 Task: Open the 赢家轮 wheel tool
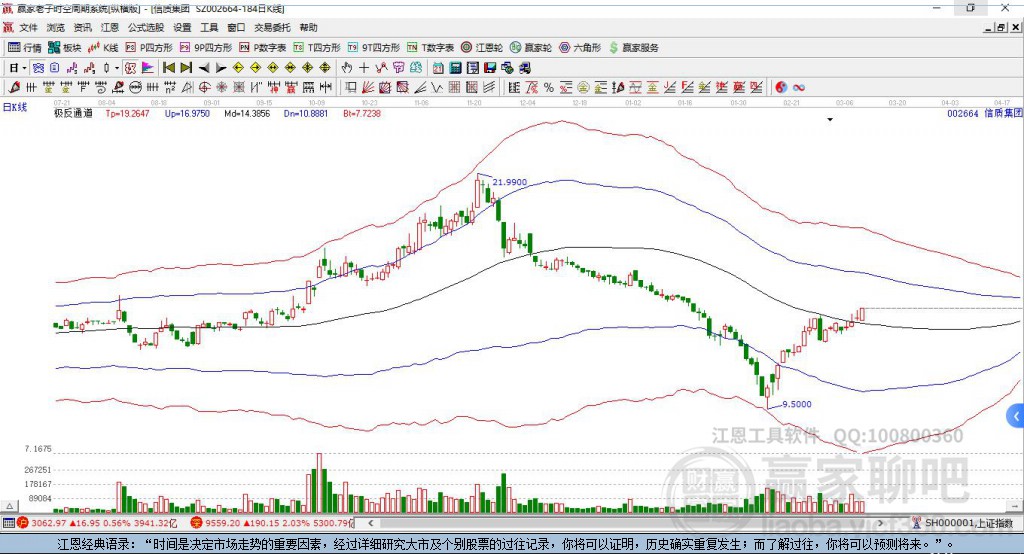(x=531, y=48)
